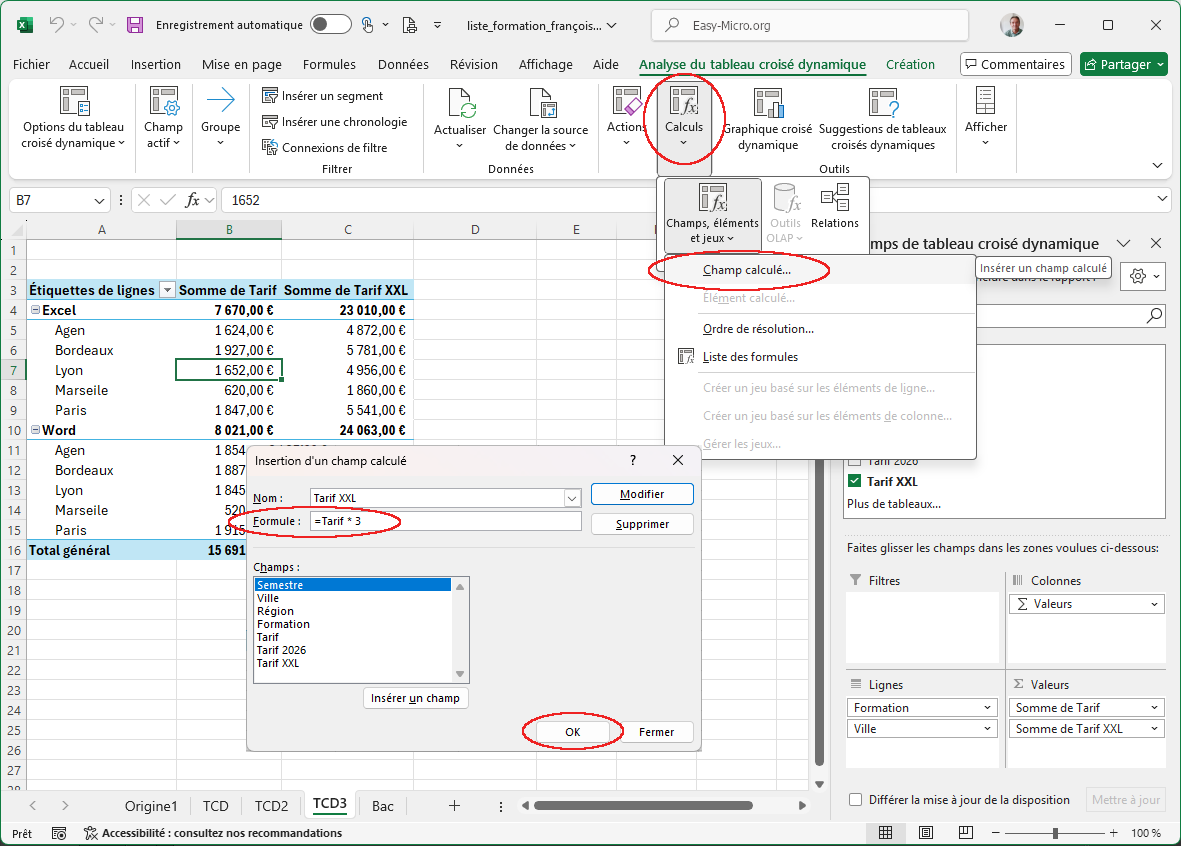Viewport: 1181px width, 846px height.
Task: Collapse the Excel group in row labels
Action: tap(35, 310)
